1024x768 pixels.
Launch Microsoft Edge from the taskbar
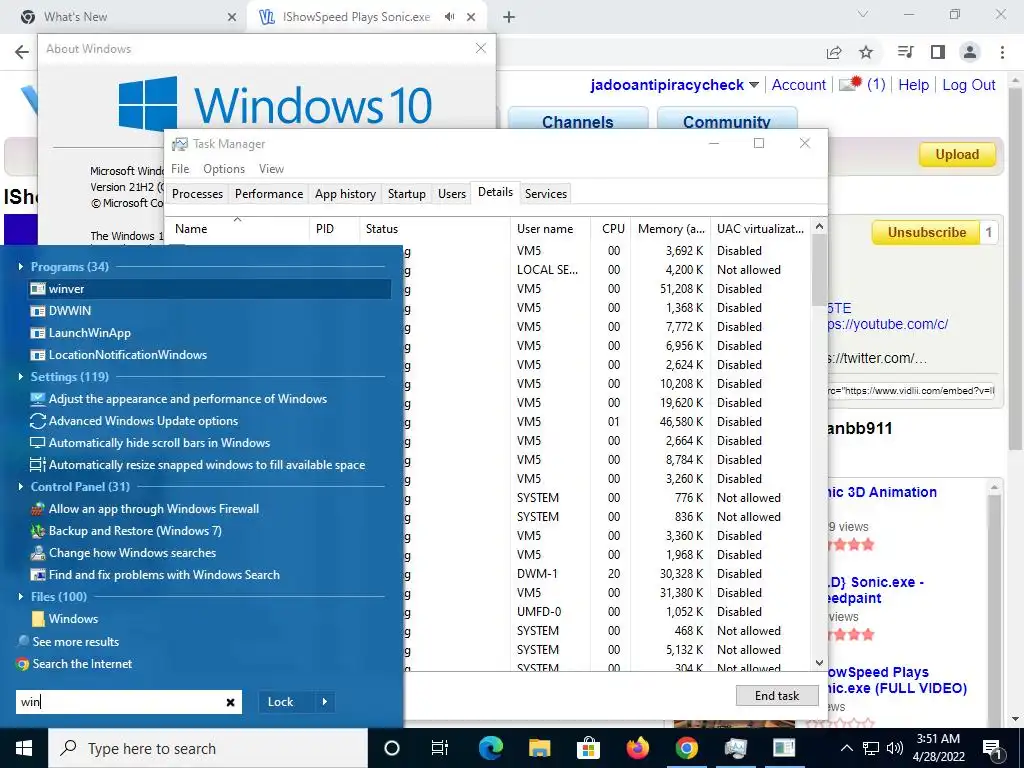(x=490, y=748)
